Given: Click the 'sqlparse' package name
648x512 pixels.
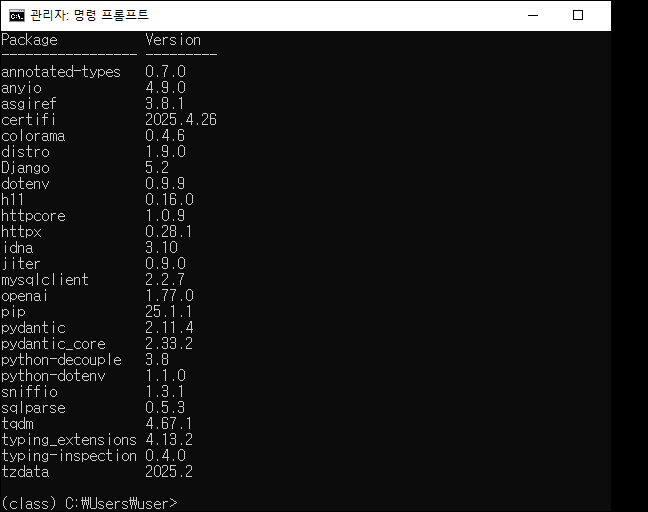Looking at the screenshot, I should 33,408.
